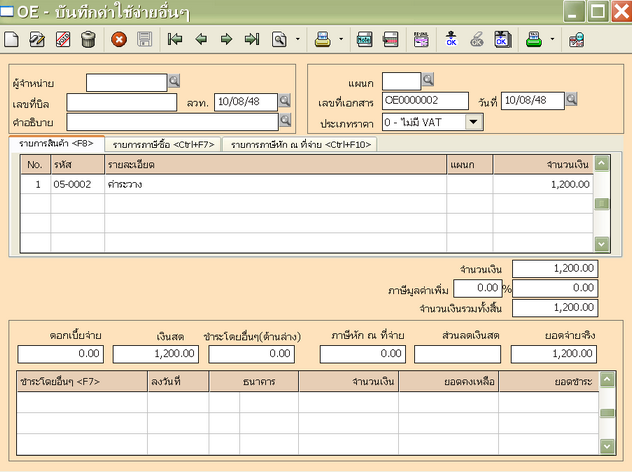The width and height of the screenshot is (632, 472).
Task: Click into the เงินสด amount field
Action: pos(155,354)
